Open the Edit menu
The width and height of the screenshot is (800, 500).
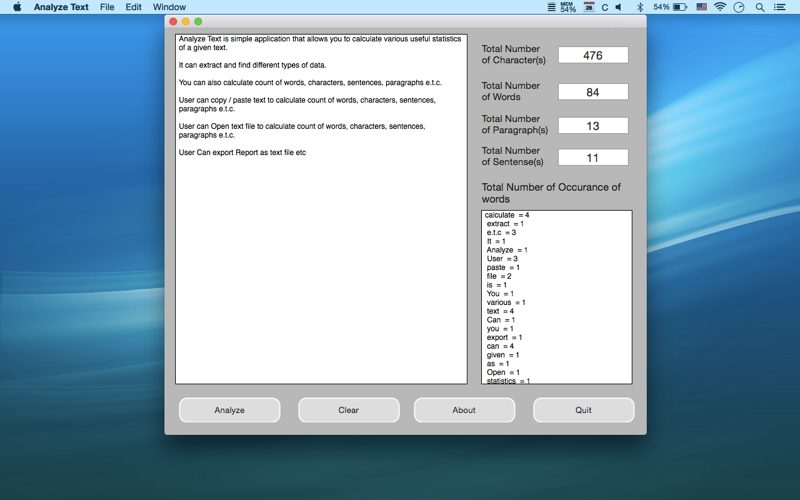click(x=134, y=7)
